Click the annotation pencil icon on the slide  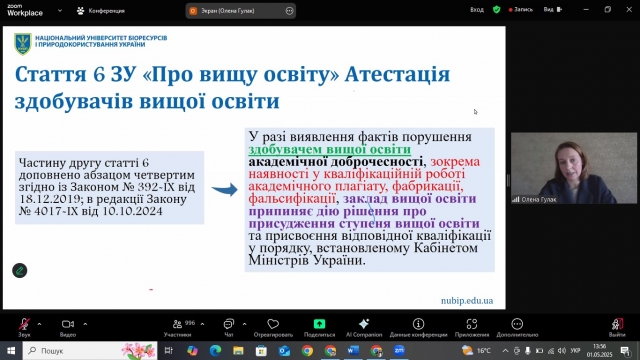19,271
